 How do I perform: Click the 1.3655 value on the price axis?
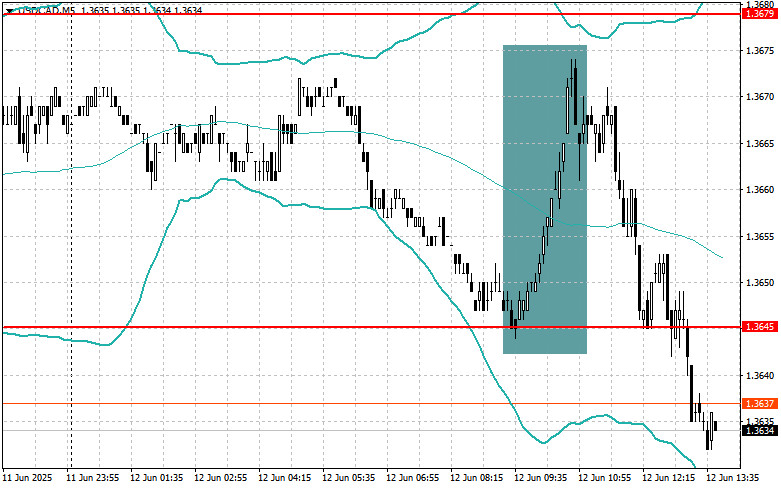(x=760, y=236)
